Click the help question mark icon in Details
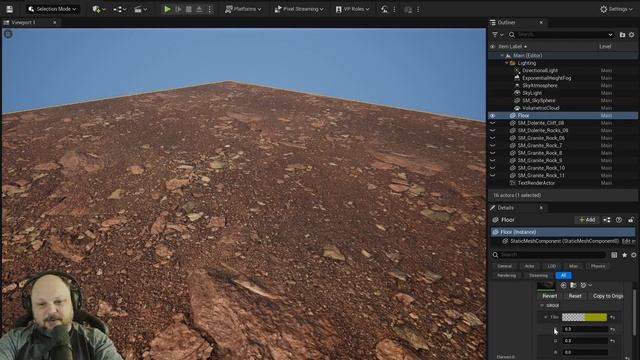The height and width of the screenshot is (360, 640). (619, 220)
